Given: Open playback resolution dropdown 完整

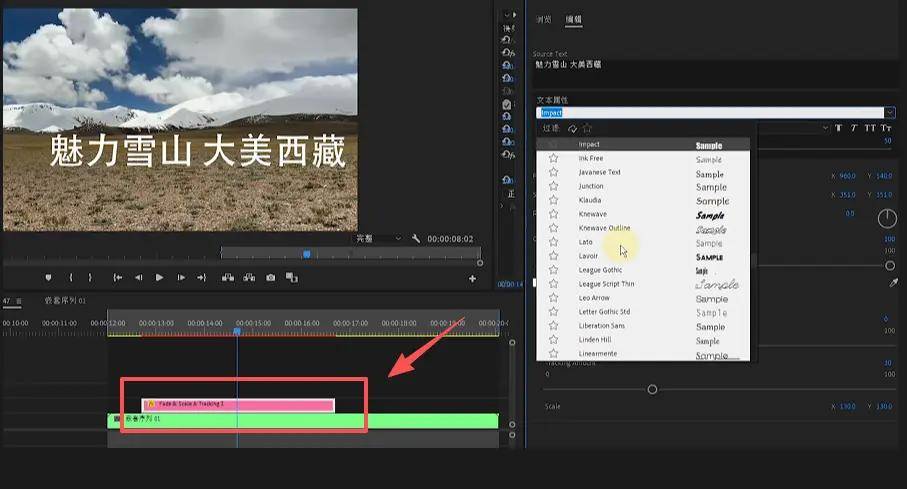Looking at the screenshot, I should coord(378,238).
